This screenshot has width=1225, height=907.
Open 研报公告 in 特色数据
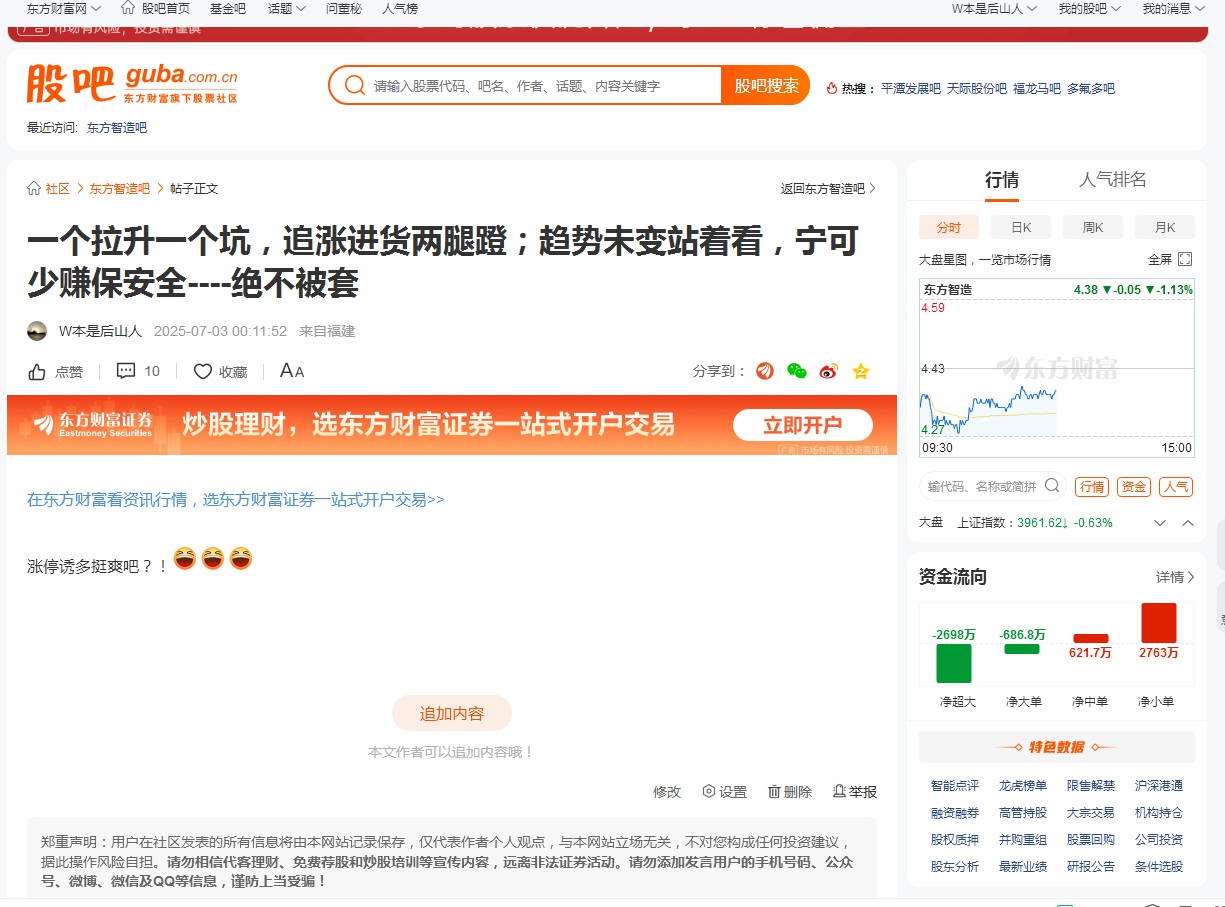tap(1091, 867)
